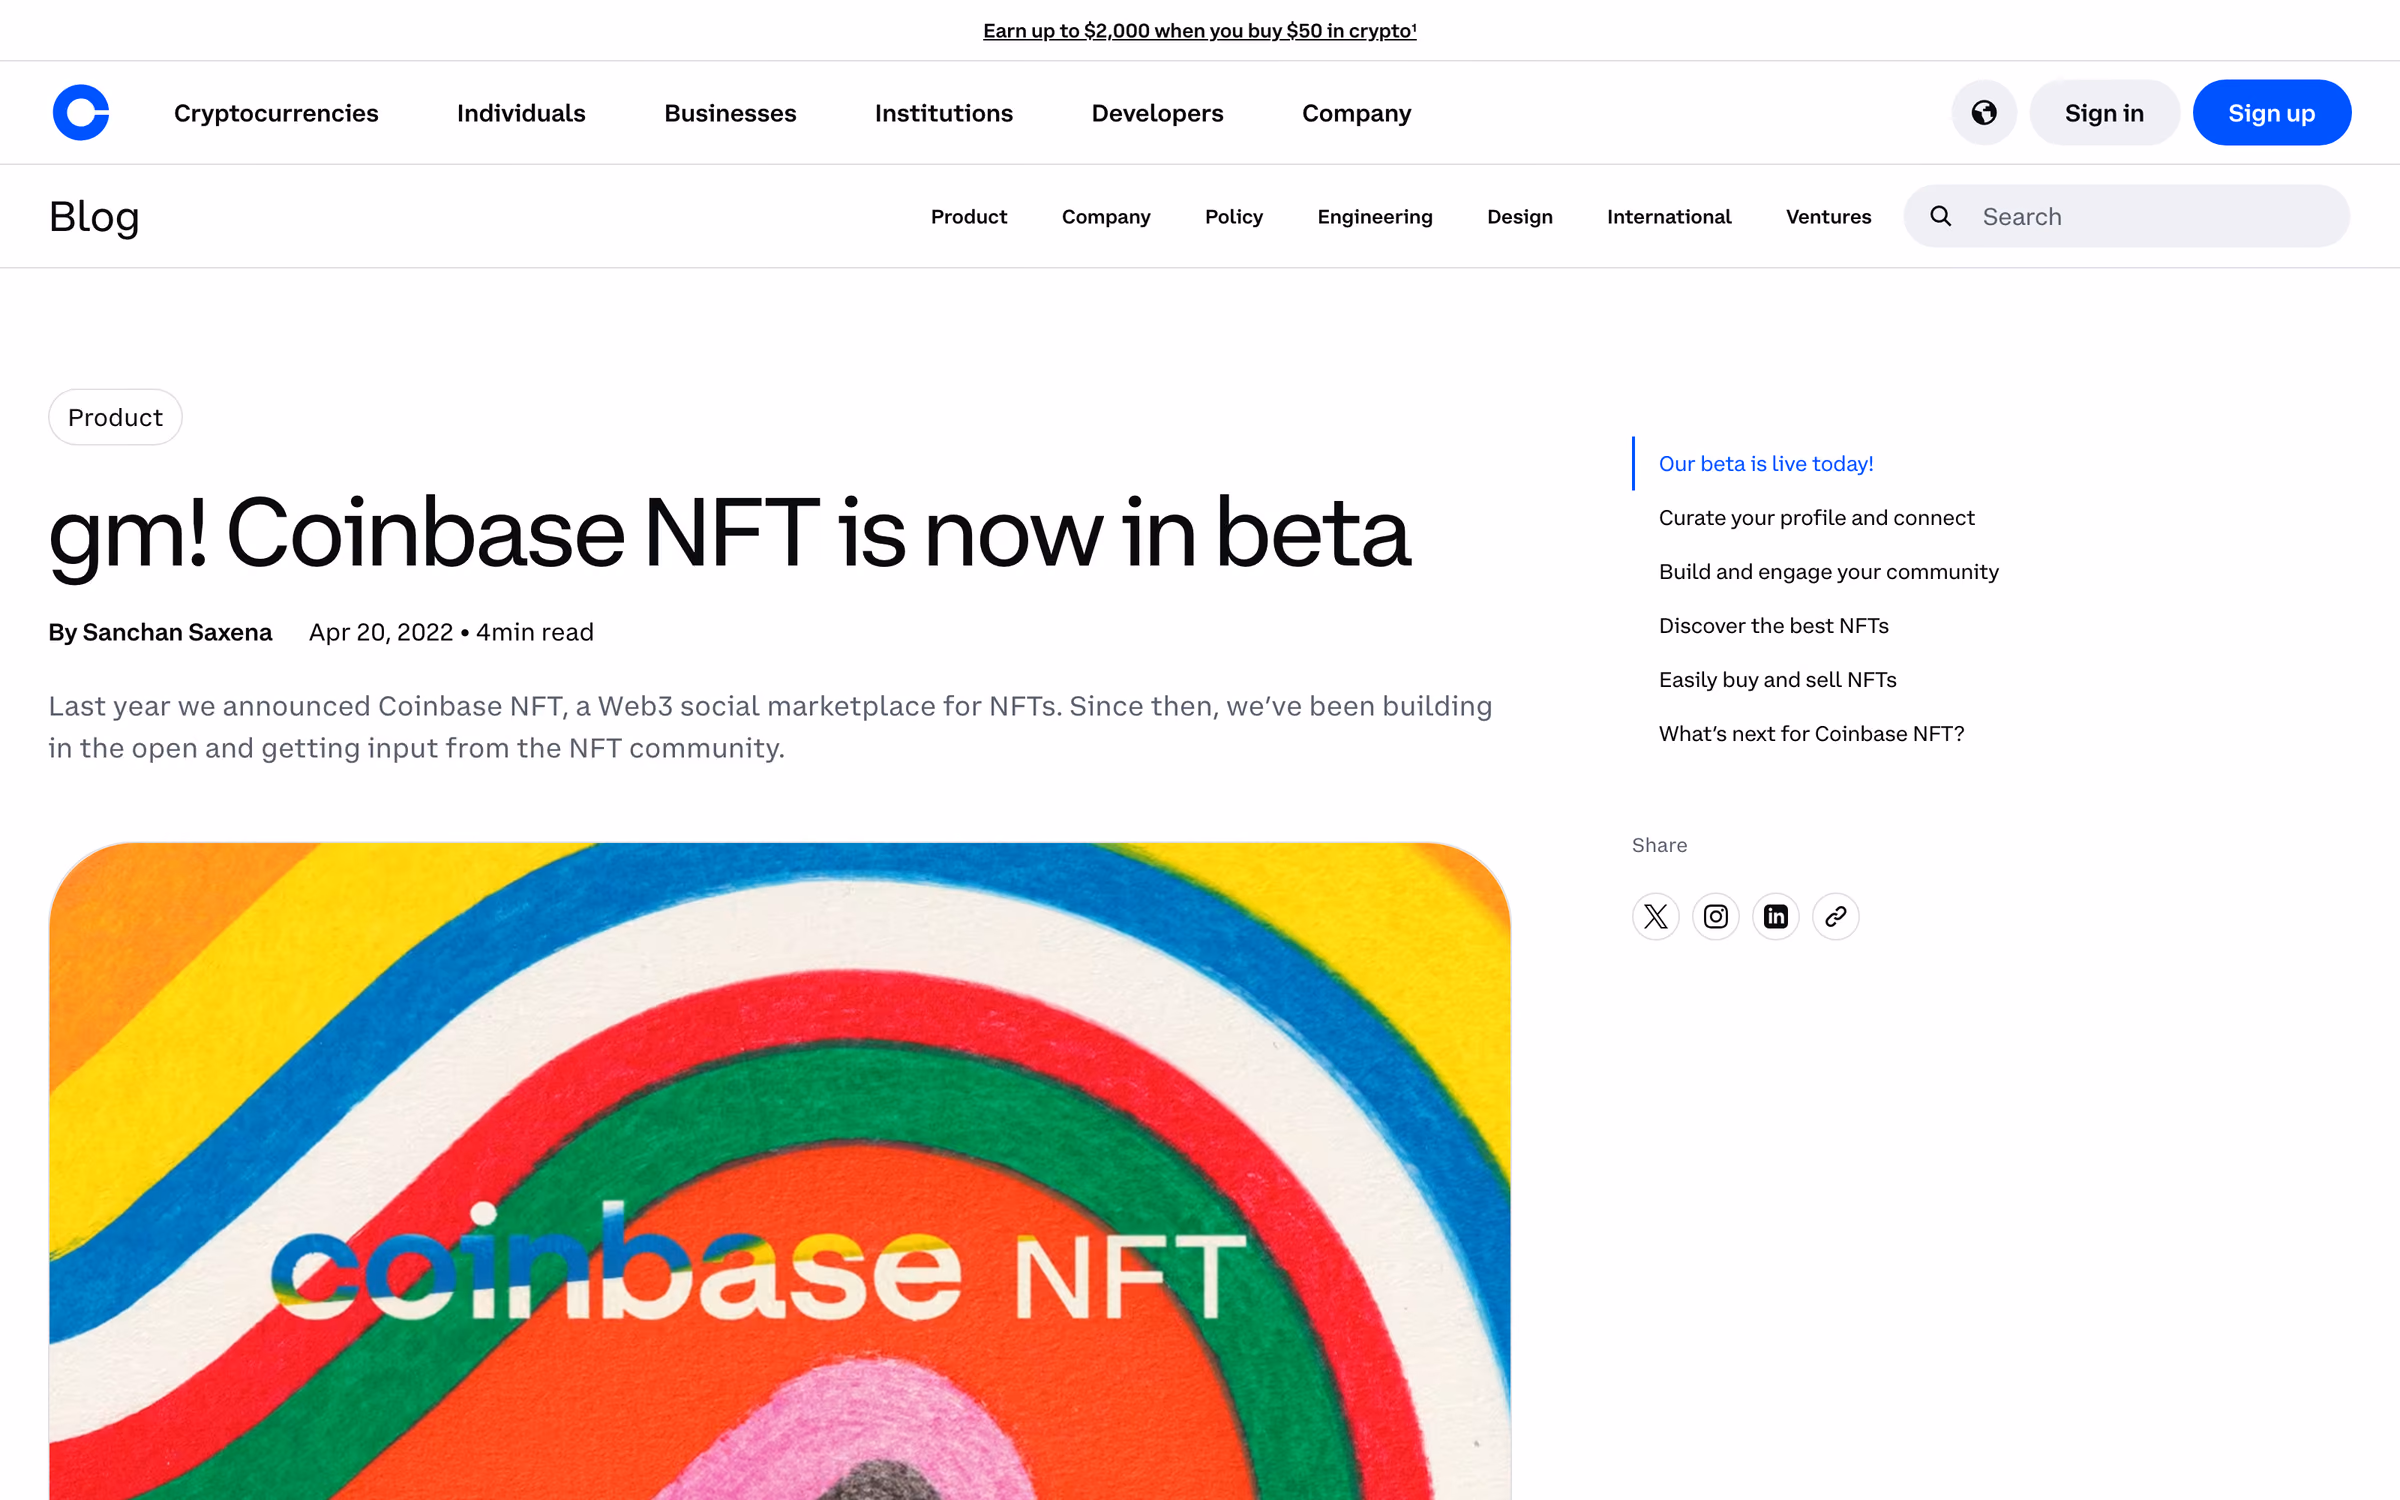Focus the blog Search field
The height and width of the screenshot is (1500, 2400).
click(2127, 216)
